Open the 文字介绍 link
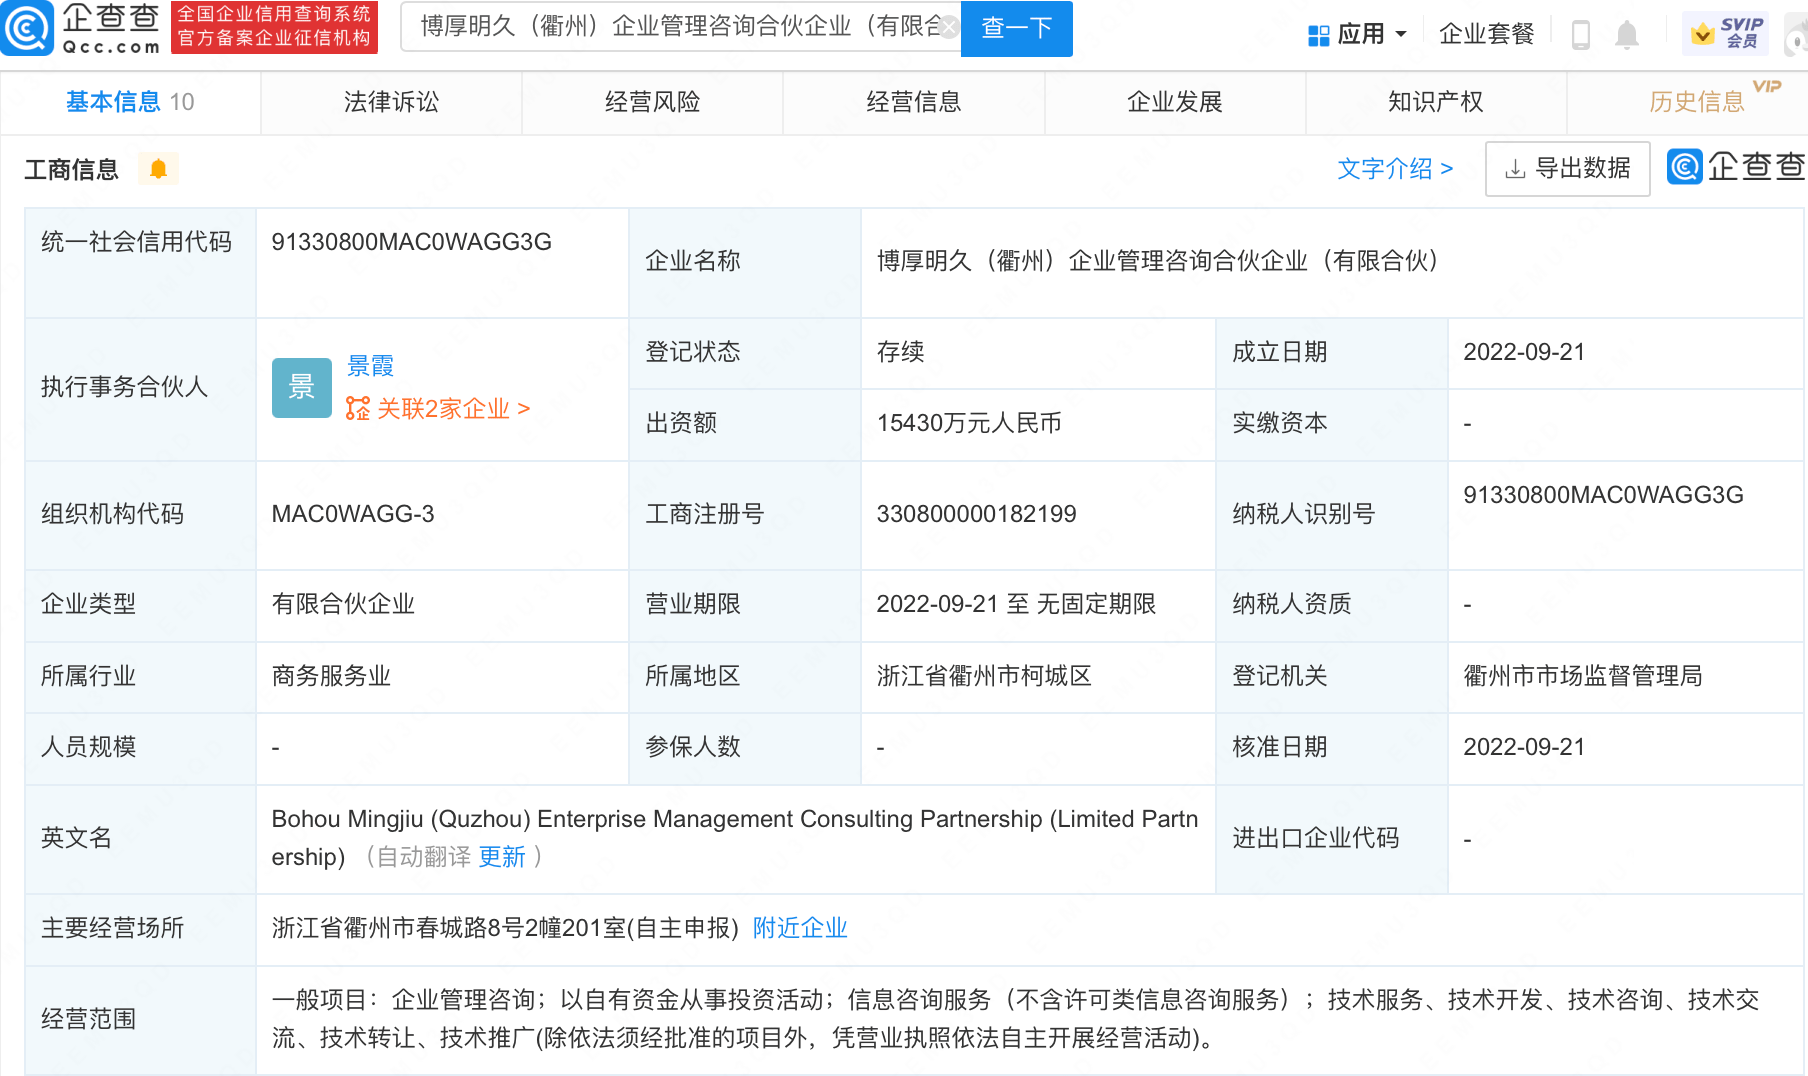This screenshot has height=1076, width=1808. [x=1395, y=169]
